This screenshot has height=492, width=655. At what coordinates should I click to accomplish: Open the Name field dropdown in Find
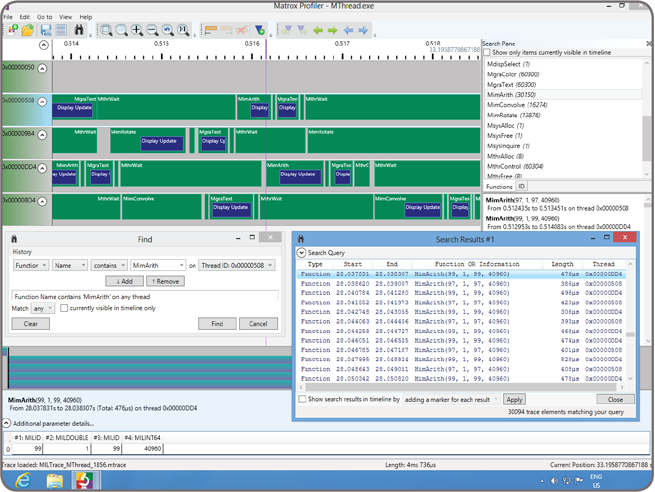pyautogui.click(x=70, y=266)
